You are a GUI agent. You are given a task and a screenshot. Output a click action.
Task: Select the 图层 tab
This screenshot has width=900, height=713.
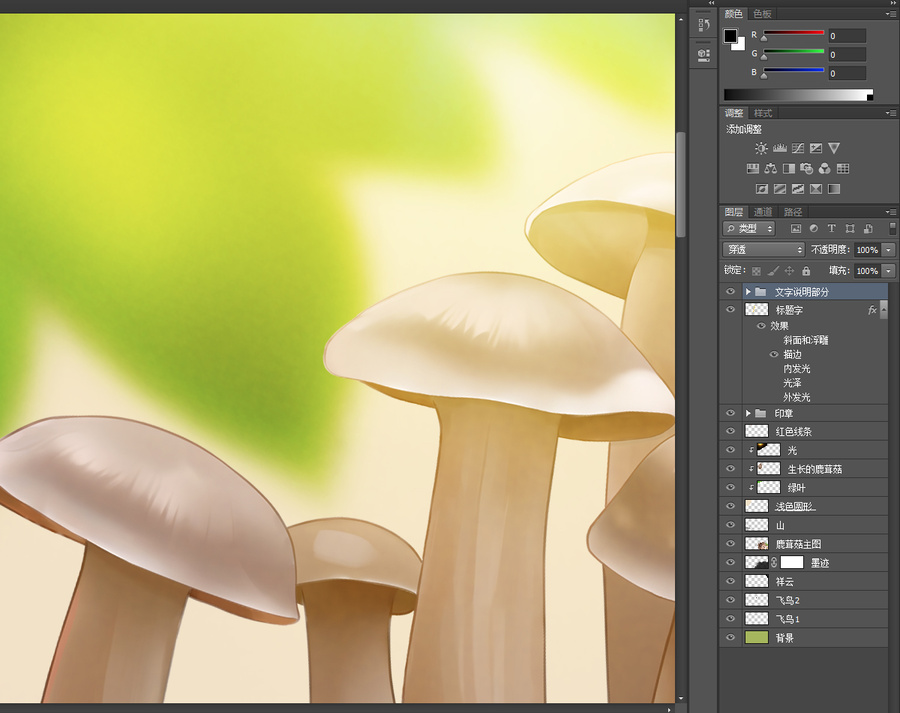[x=734, y=212]
